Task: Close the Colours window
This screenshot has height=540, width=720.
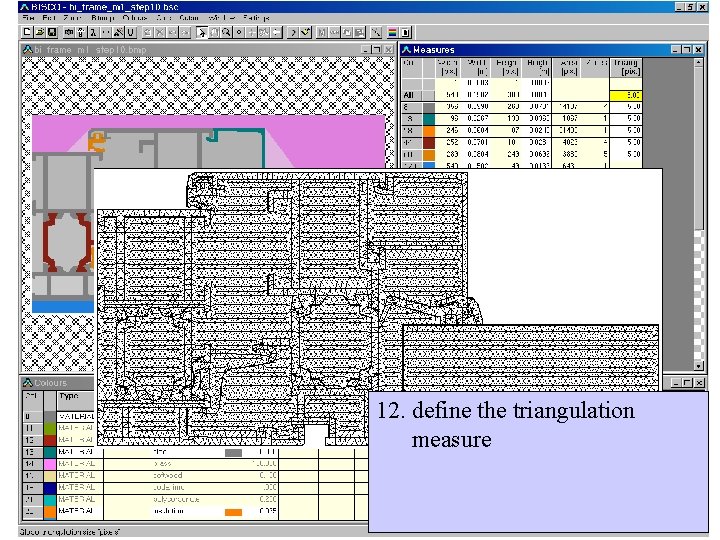Action: pyautogui.click(x=699, y=382)
